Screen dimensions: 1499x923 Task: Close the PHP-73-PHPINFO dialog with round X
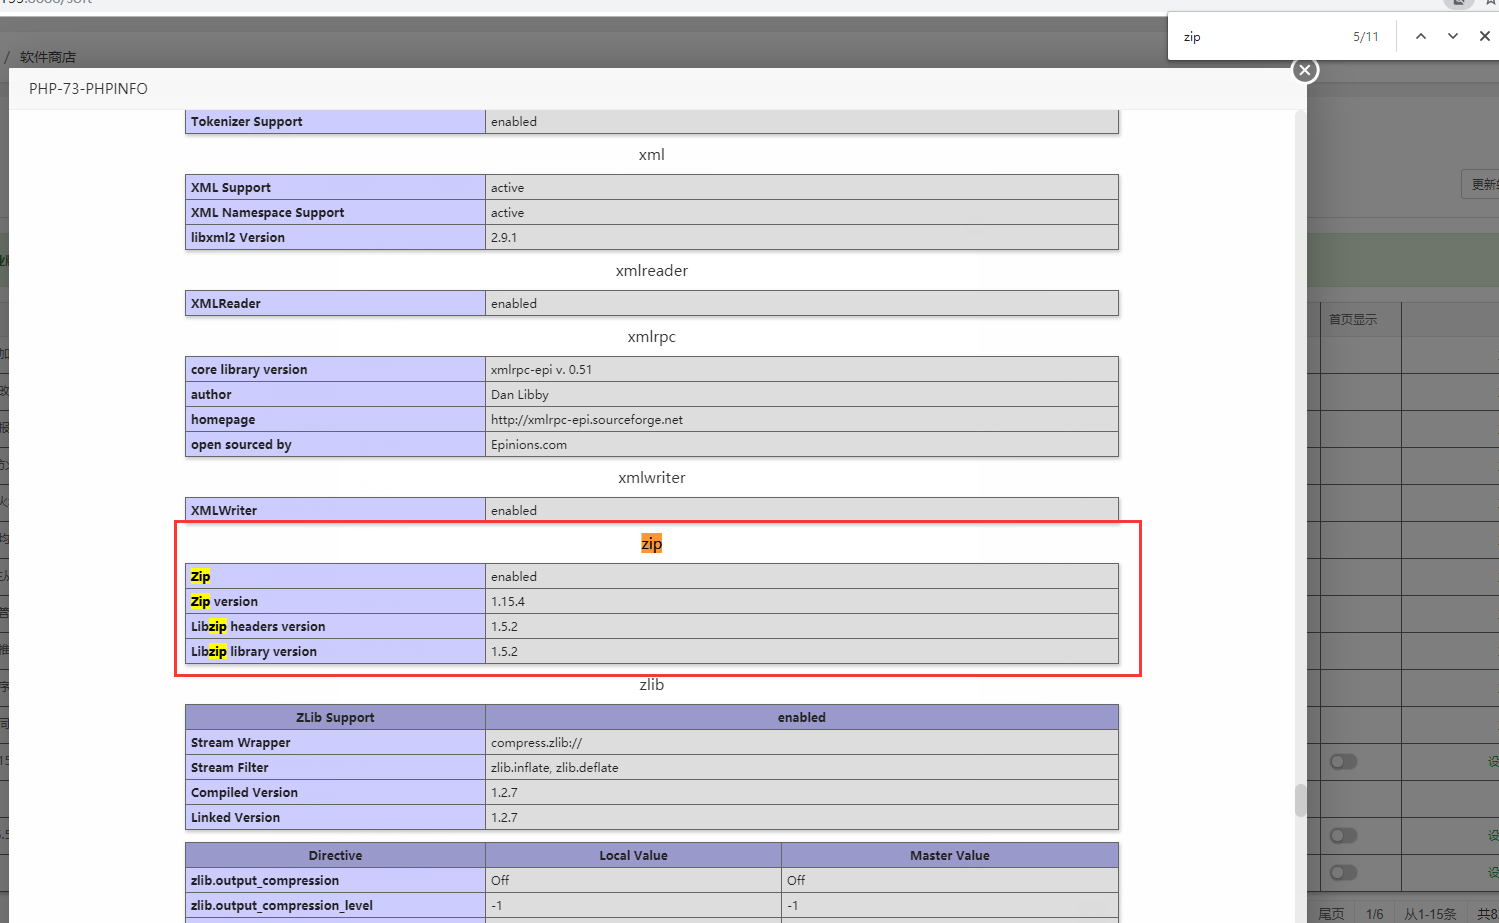click(x=1304, y=70)
